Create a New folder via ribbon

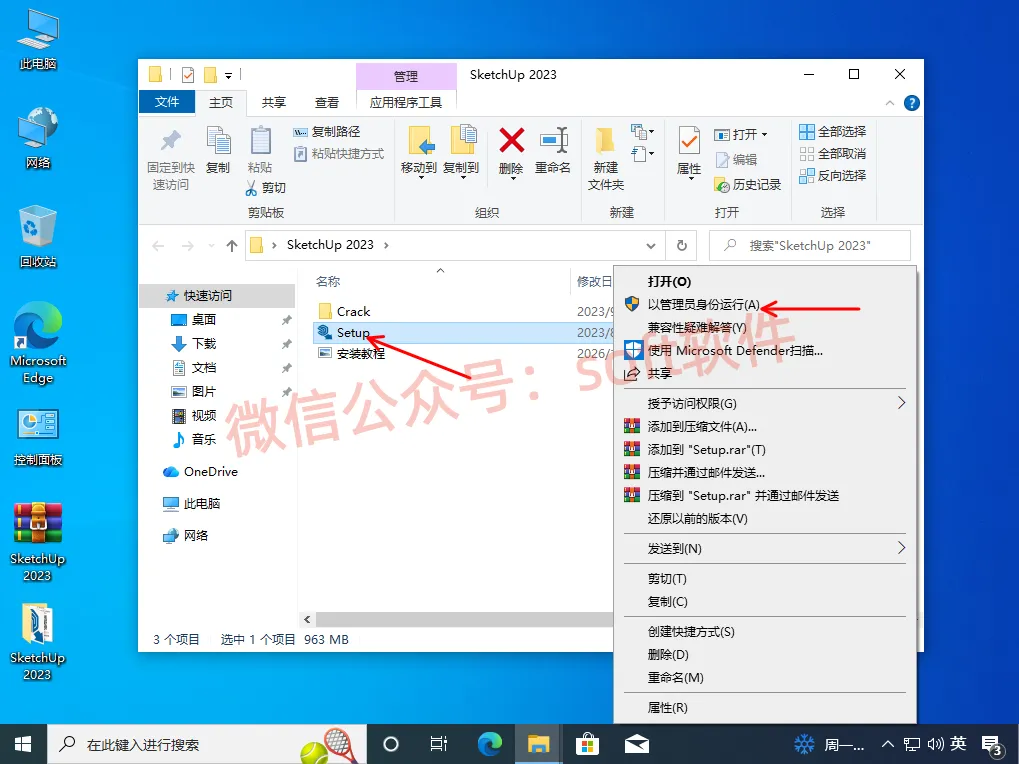click(606, 157)
